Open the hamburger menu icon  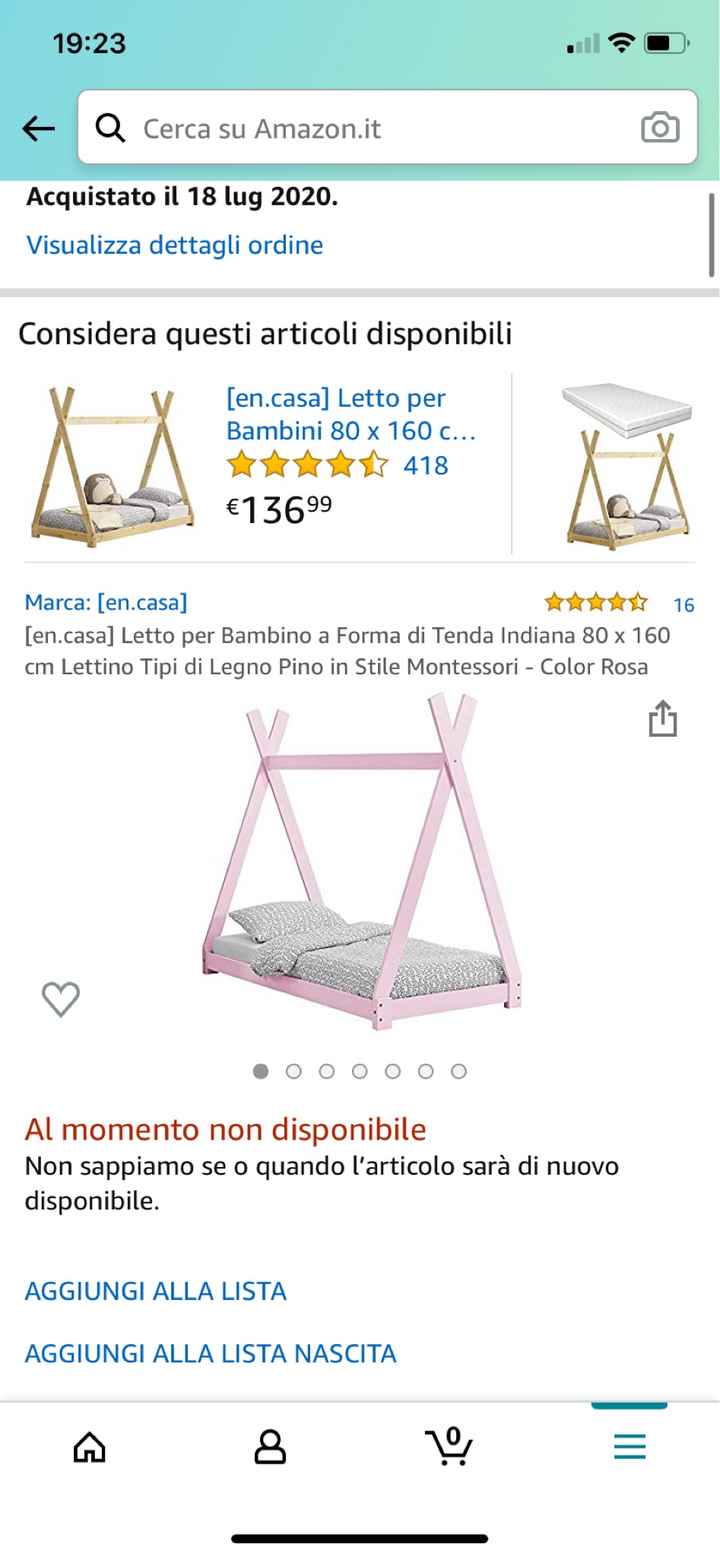[628, 1445]
